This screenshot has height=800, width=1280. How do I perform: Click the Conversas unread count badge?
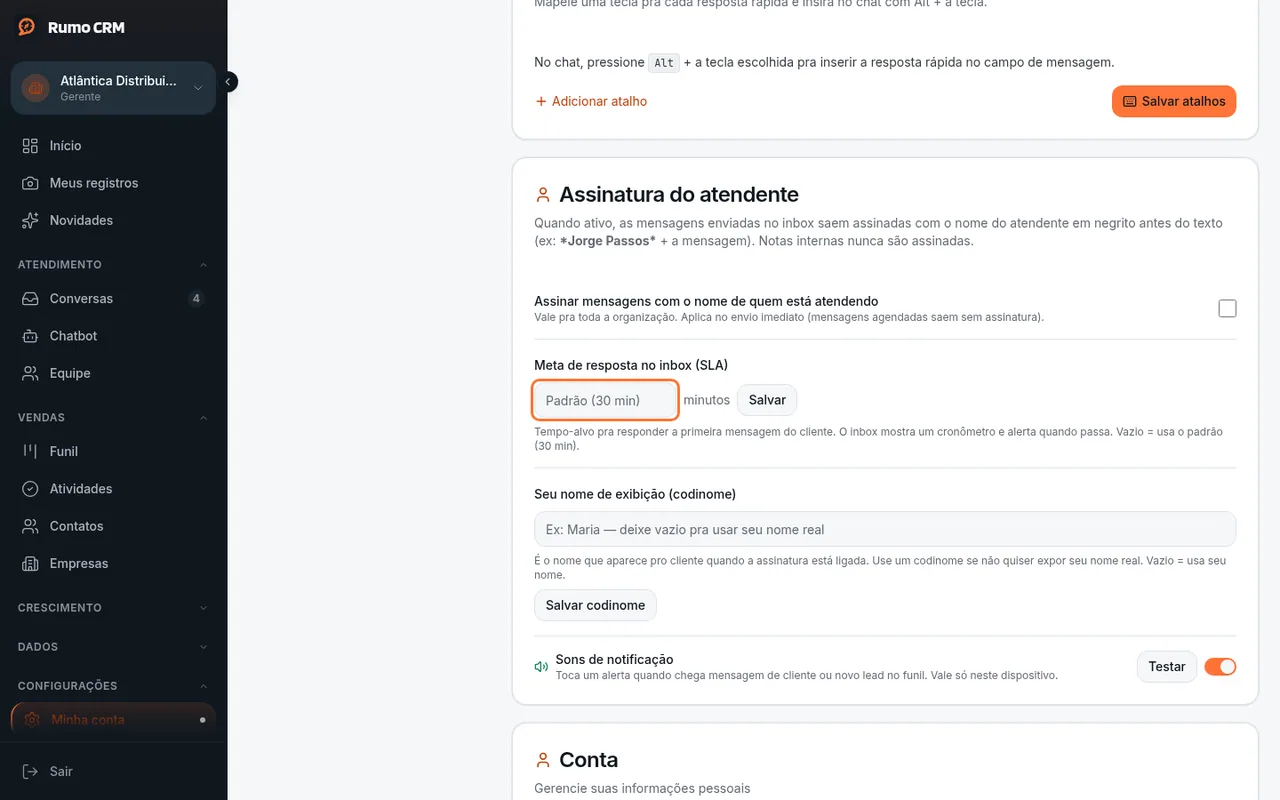click(196, 299)
